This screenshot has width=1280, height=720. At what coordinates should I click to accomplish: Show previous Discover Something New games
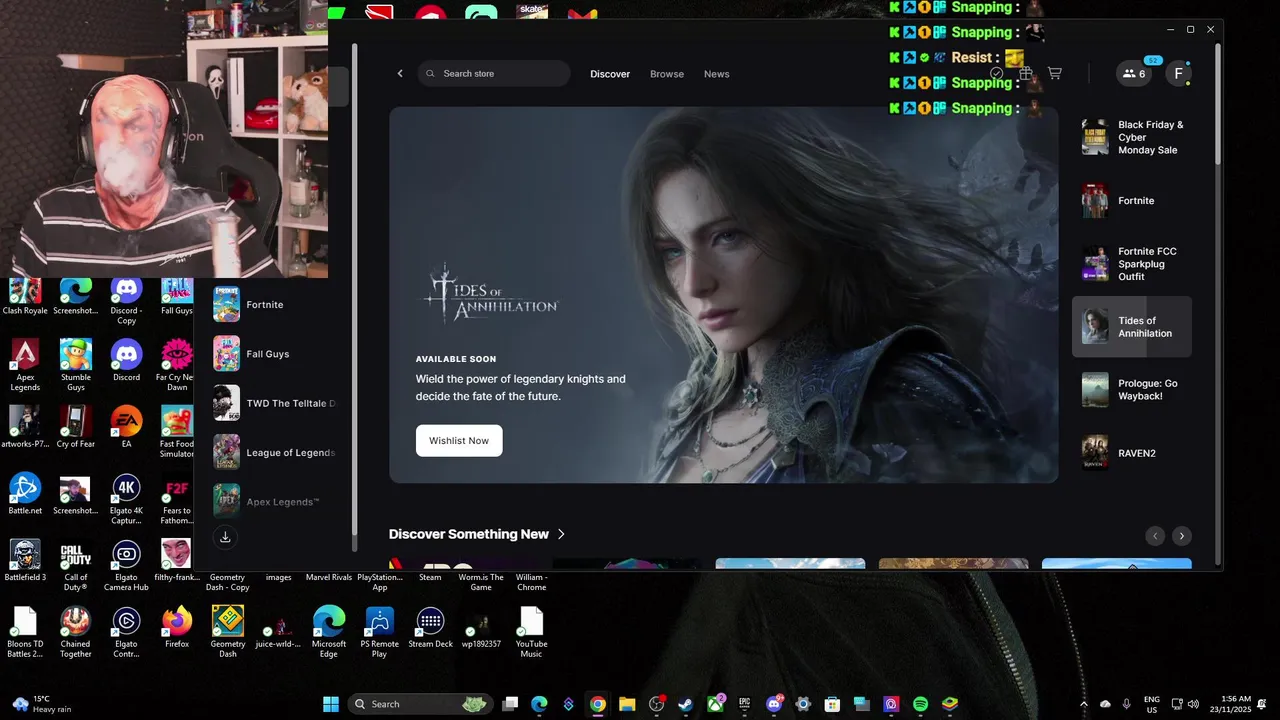coord(1155,536)
